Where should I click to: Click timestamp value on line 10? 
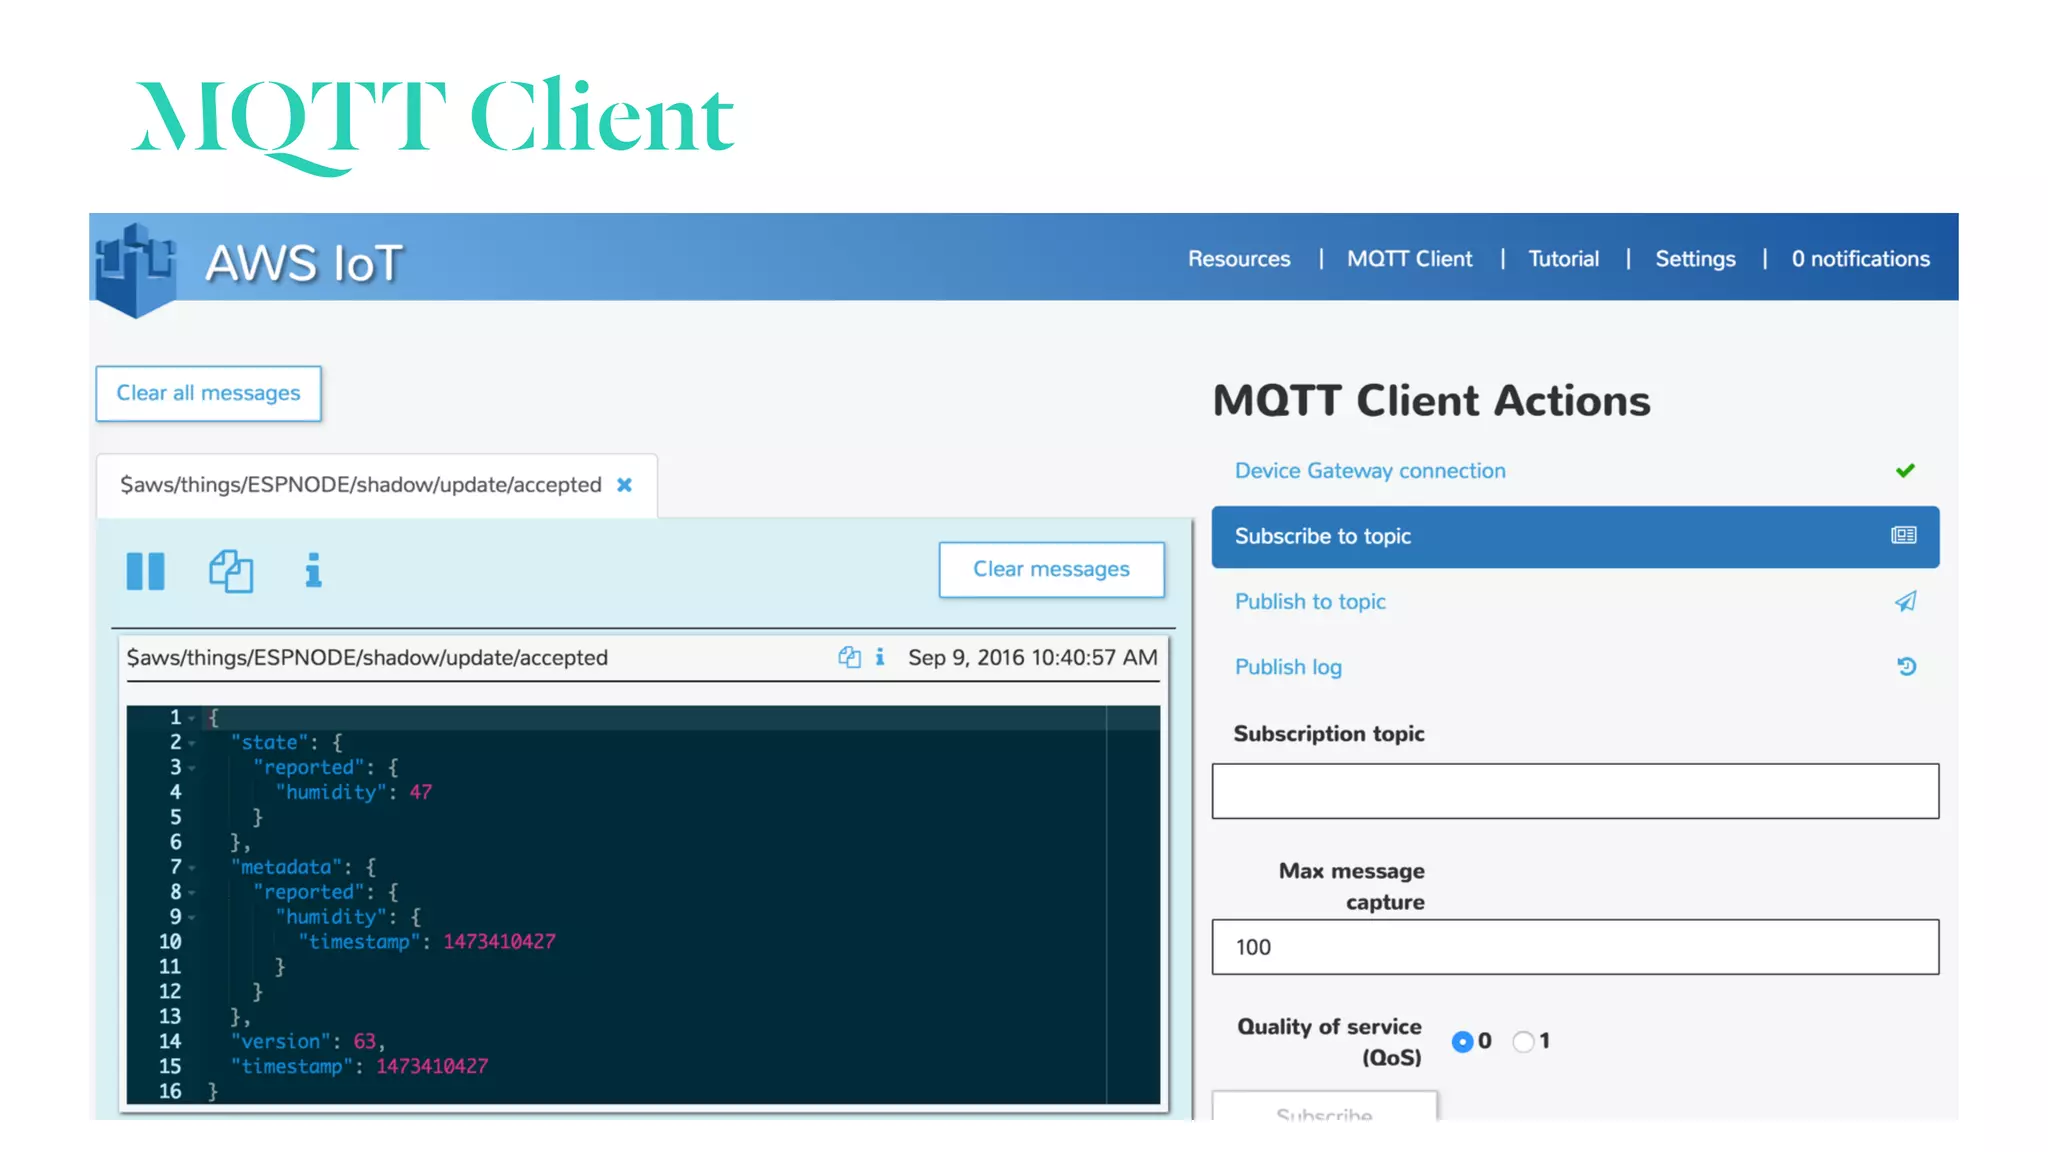pyautogui.click(x=499, y=942)
